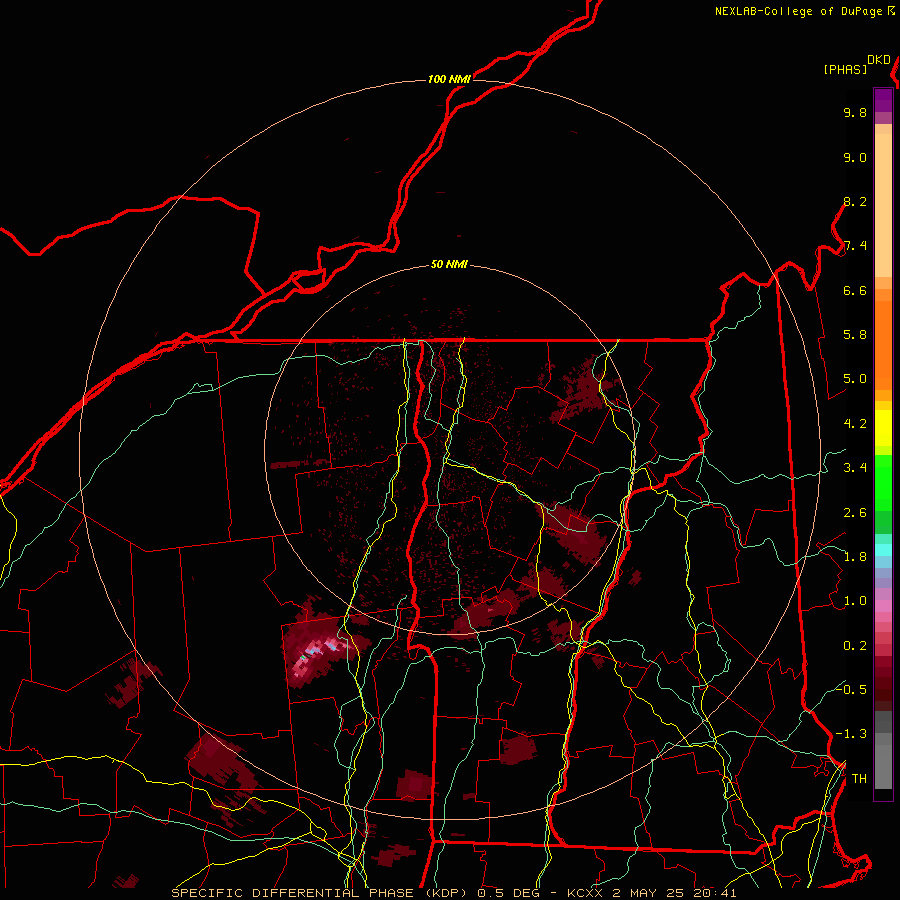The width and height of the screenshot is (900, 900).
Task: Click the [PHAS] legend unit label
Action: pos(845,69)
